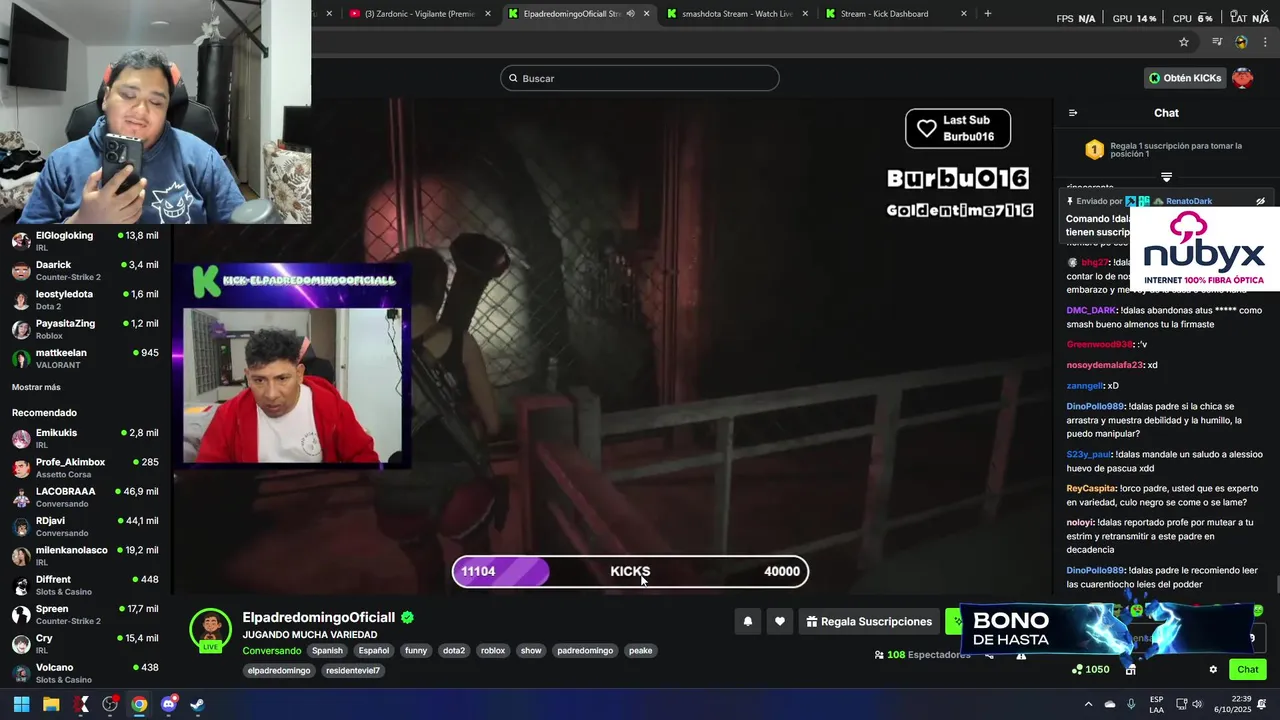
Task: Open Profe_Akimbox recommended channel
Action: pos(85,467)
